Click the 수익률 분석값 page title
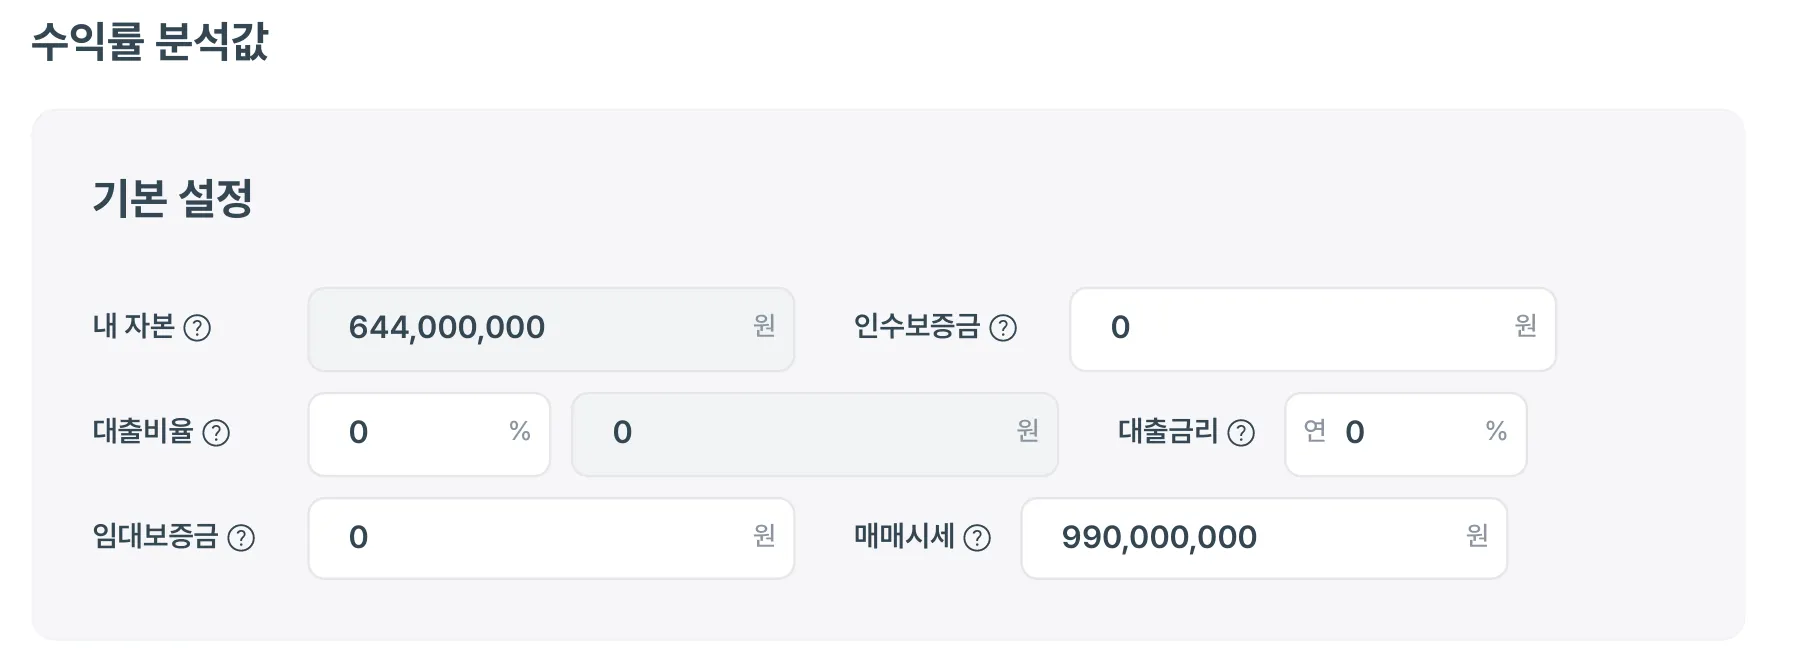Viewport: 1811px width, 667px height. coord(150,42)
